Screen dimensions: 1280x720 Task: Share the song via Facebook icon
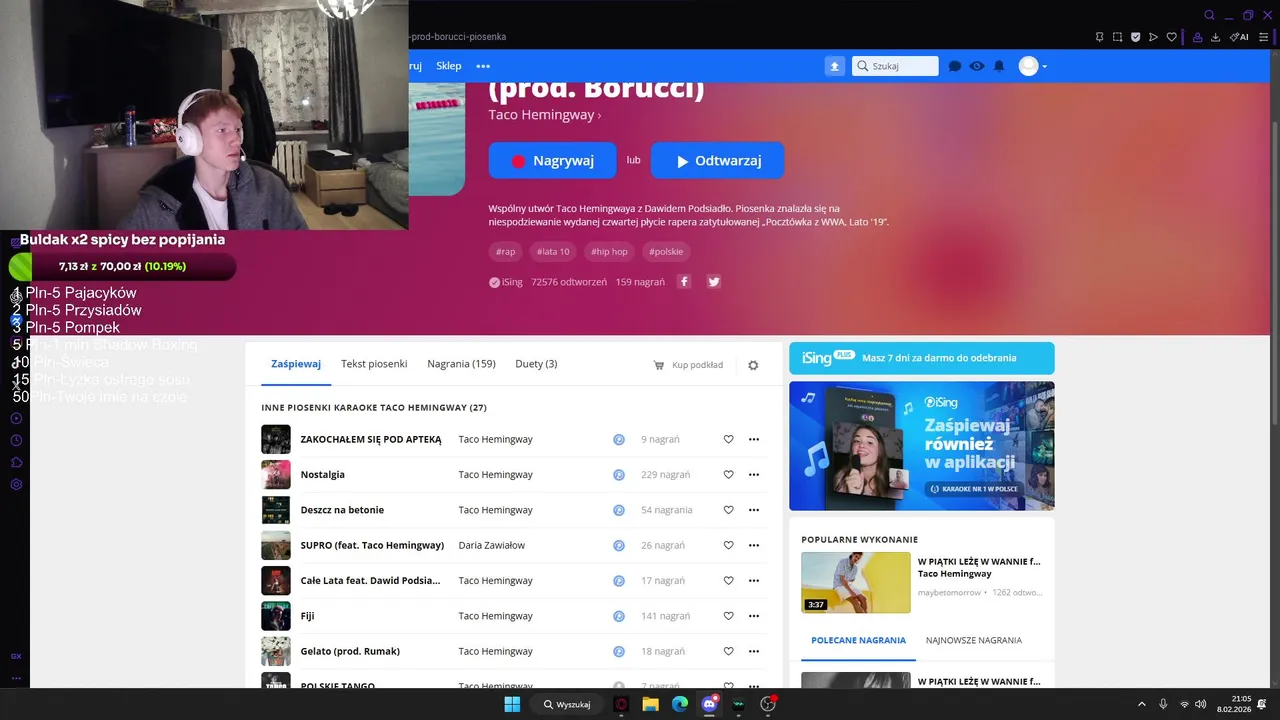(x=685, y=282)
